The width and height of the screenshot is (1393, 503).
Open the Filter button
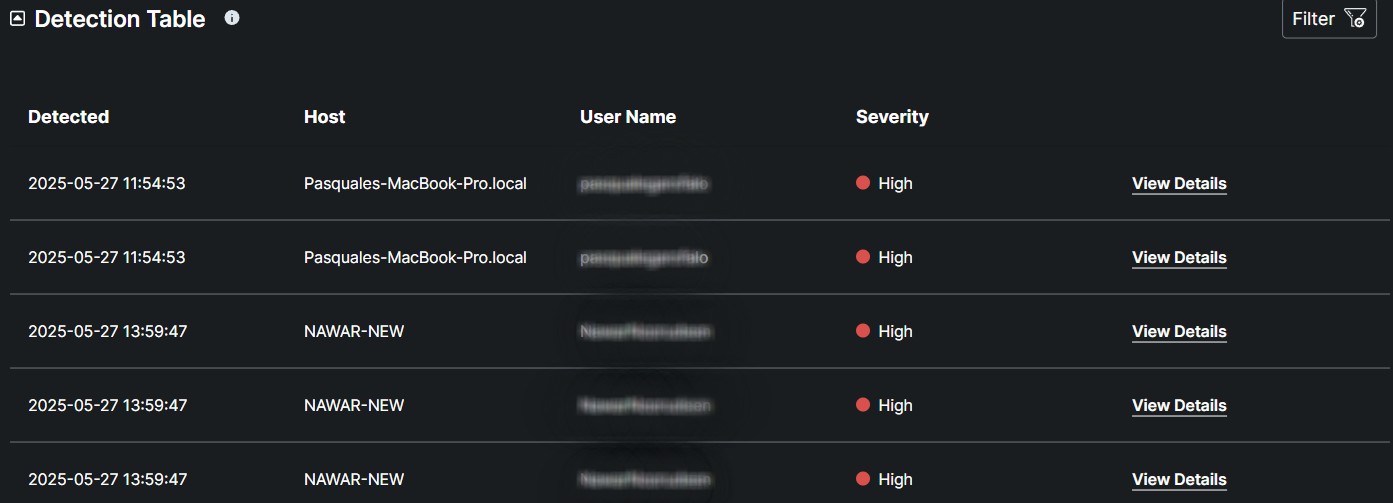(x=1313, y=19)
